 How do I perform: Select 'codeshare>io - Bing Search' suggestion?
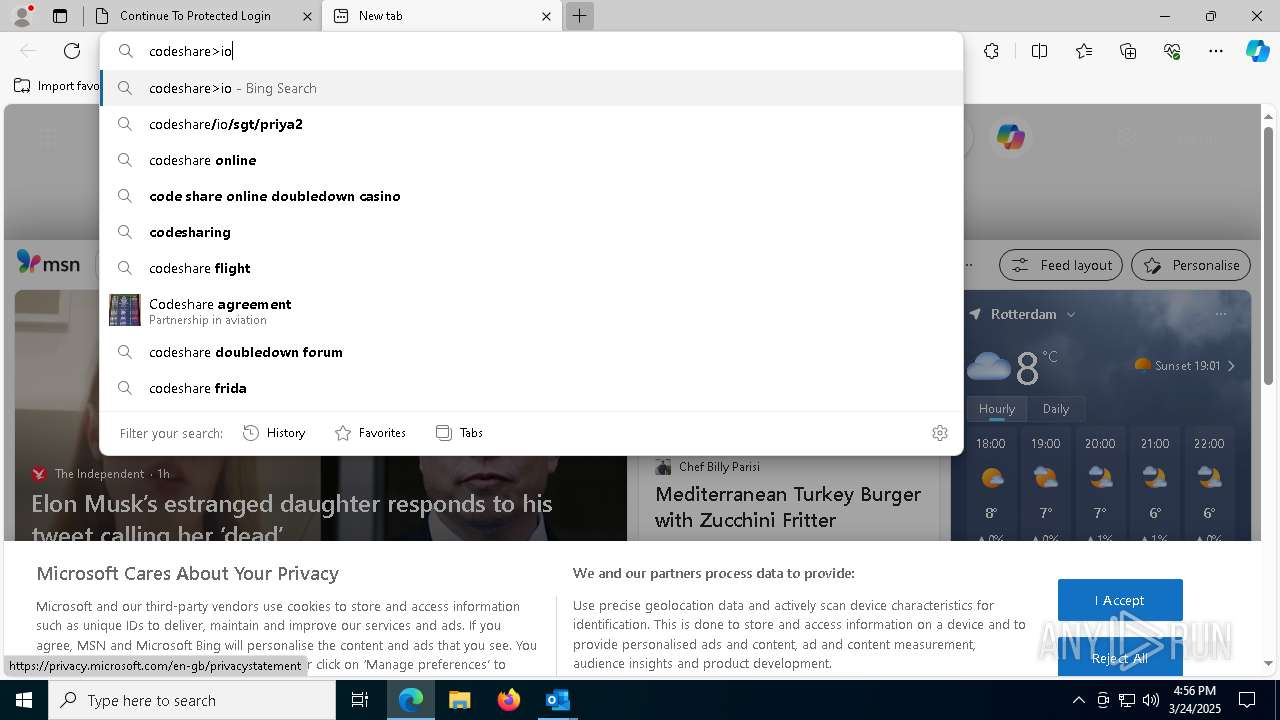point(531,88)
